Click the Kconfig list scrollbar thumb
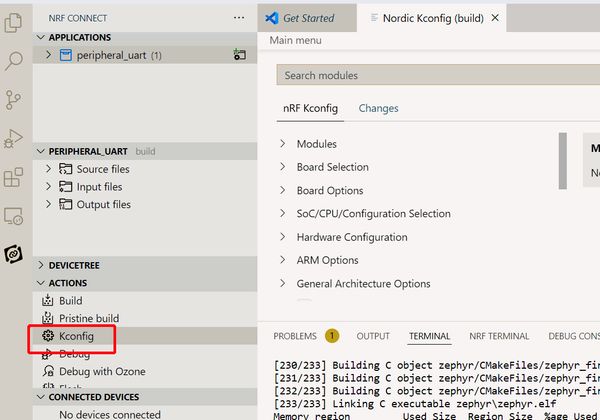This screenshot has width=600, height=420. (x=562, y=161)
